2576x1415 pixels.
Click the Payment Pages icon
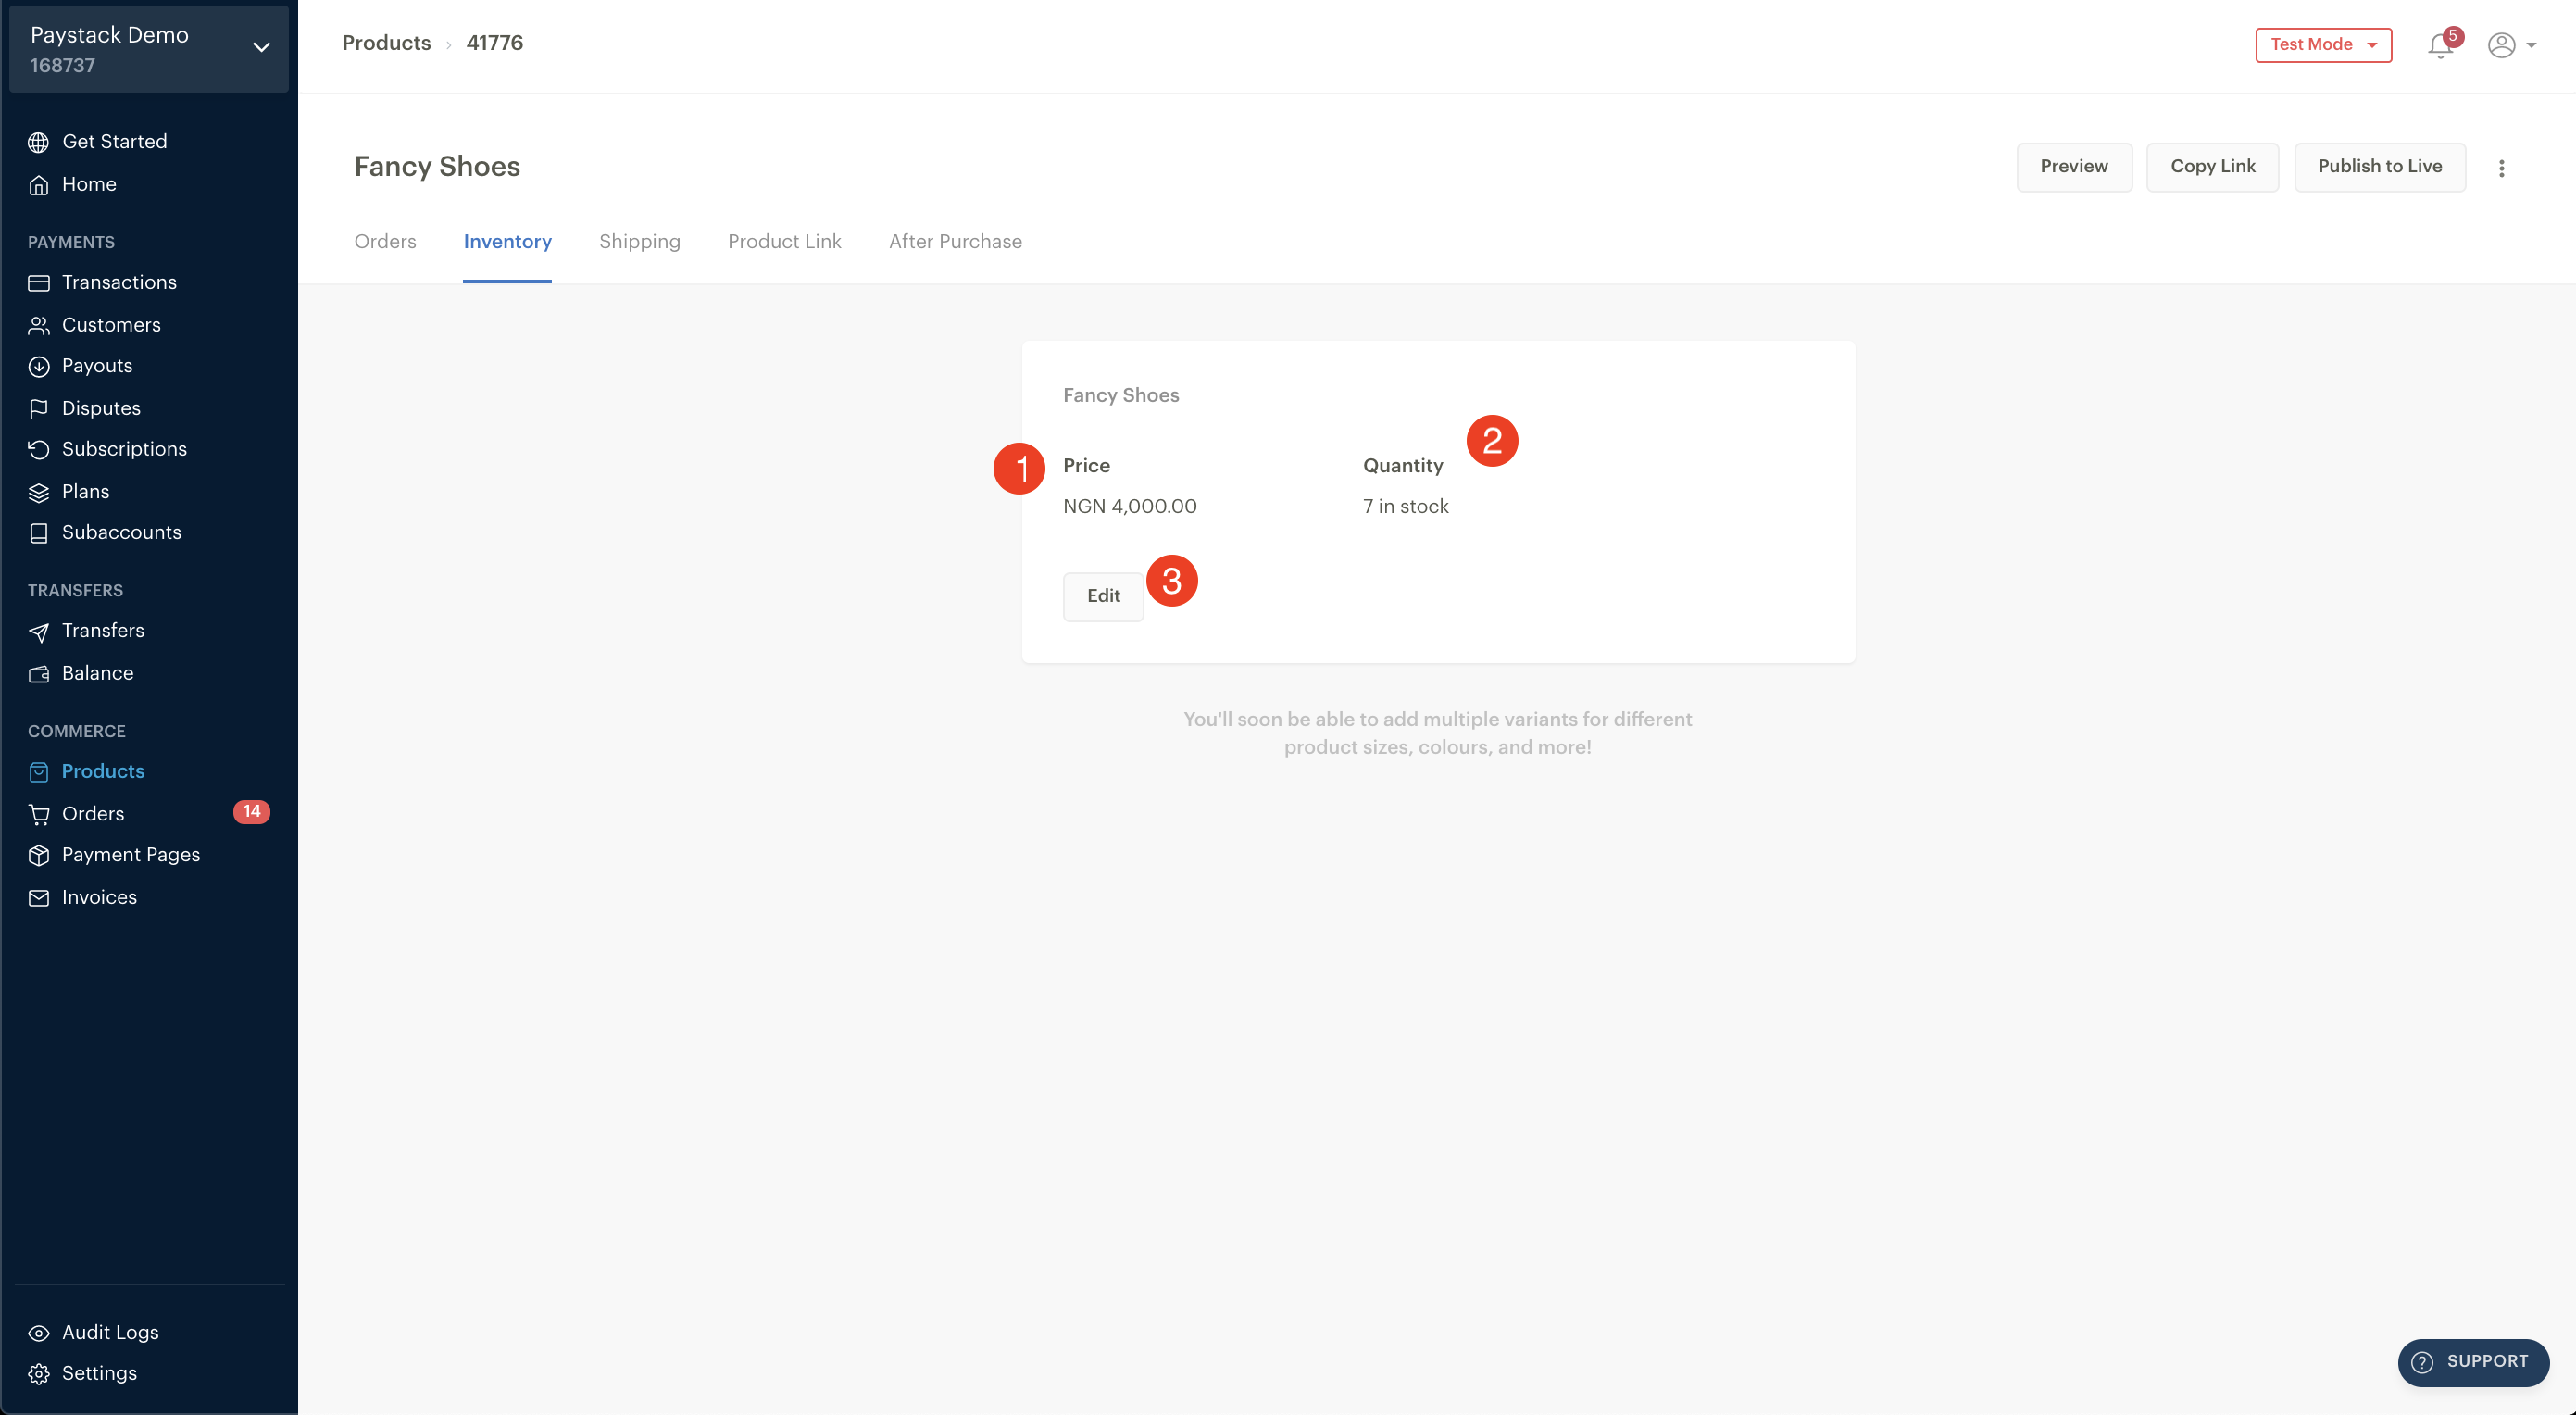click(x=38, y=856)
